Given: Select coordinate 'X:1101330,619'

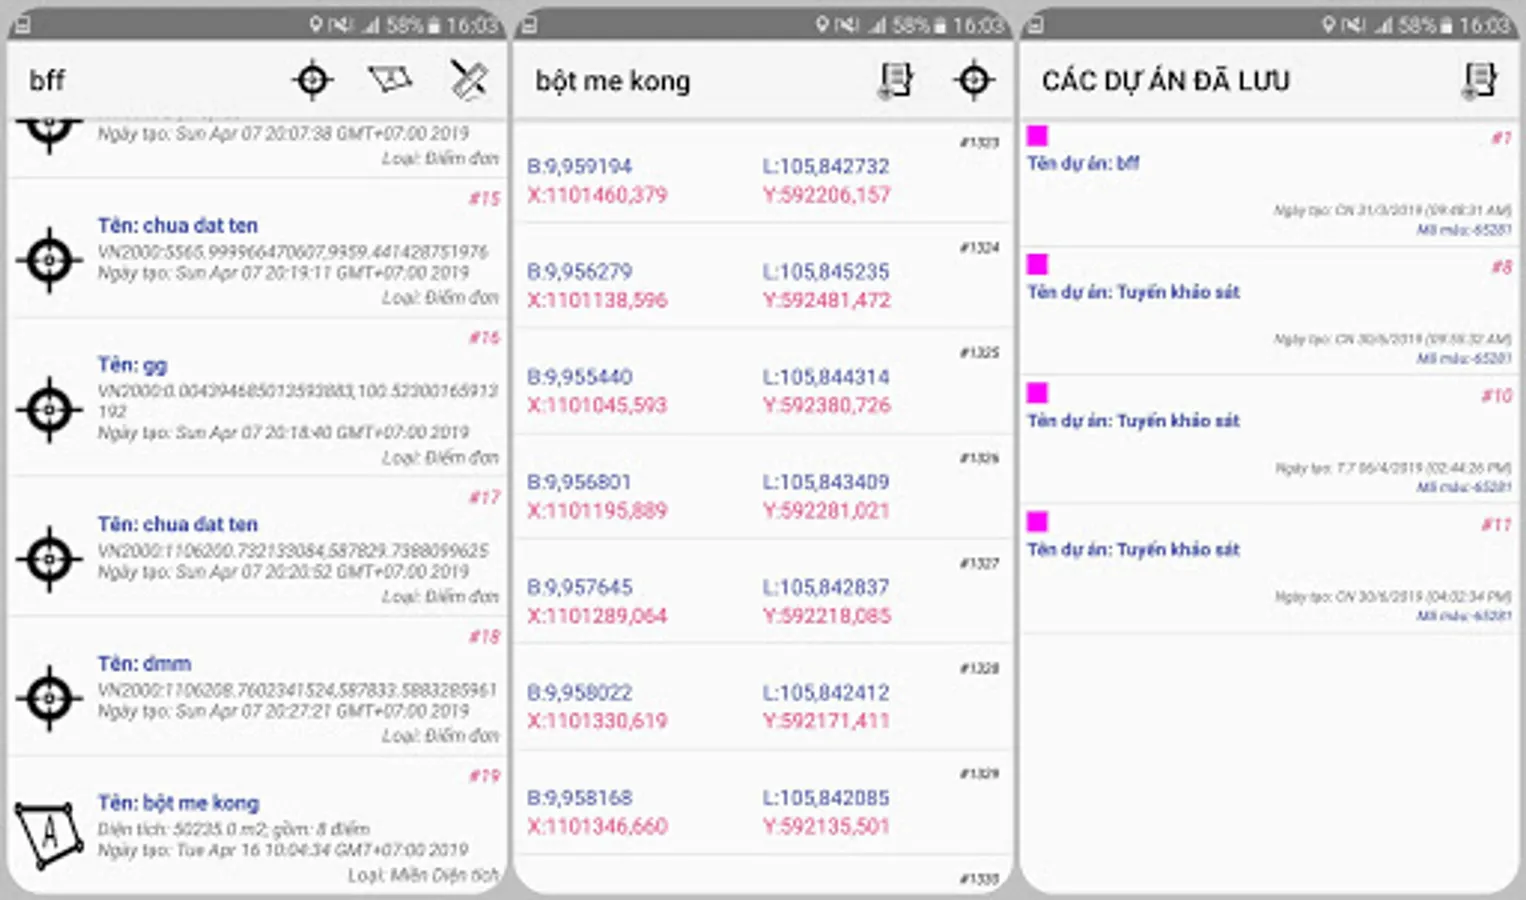Looking at the screenshot, I should coord(597,721).
